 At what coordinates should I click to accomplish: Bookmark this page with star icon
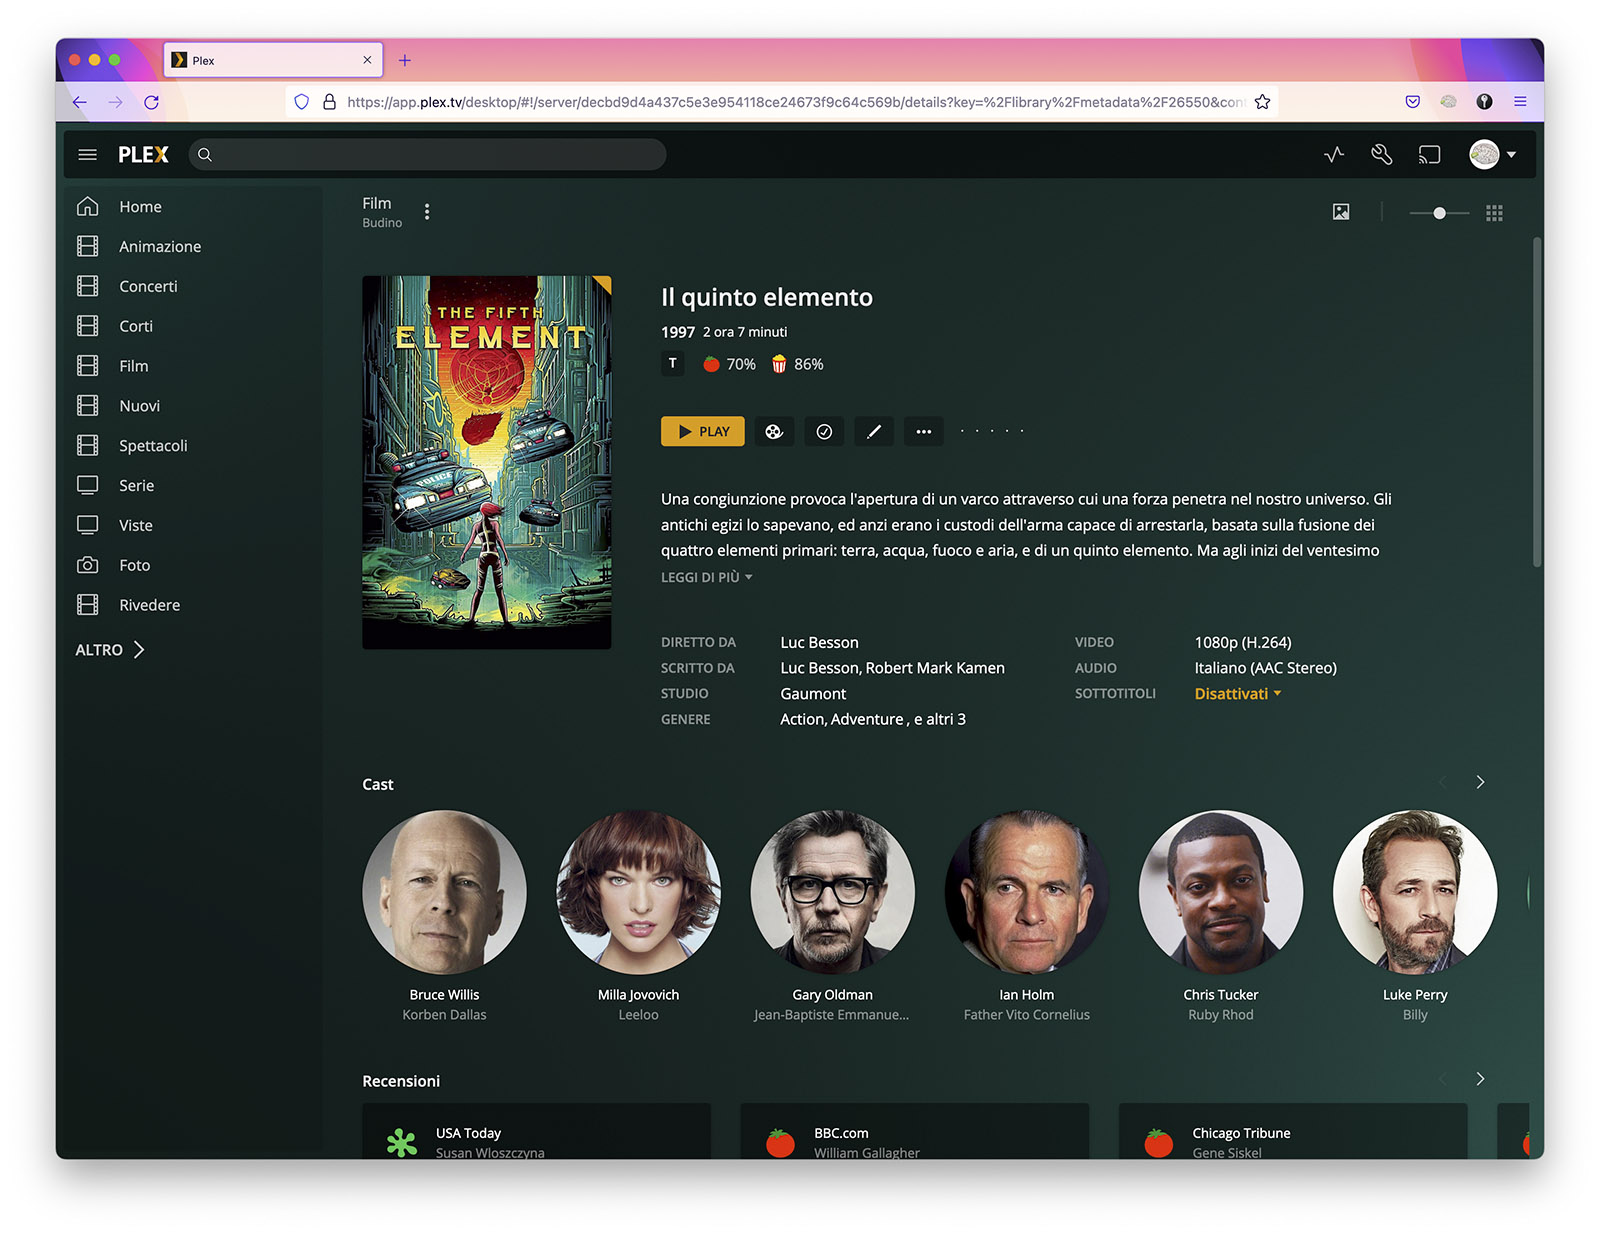[x=1263, y=102]
